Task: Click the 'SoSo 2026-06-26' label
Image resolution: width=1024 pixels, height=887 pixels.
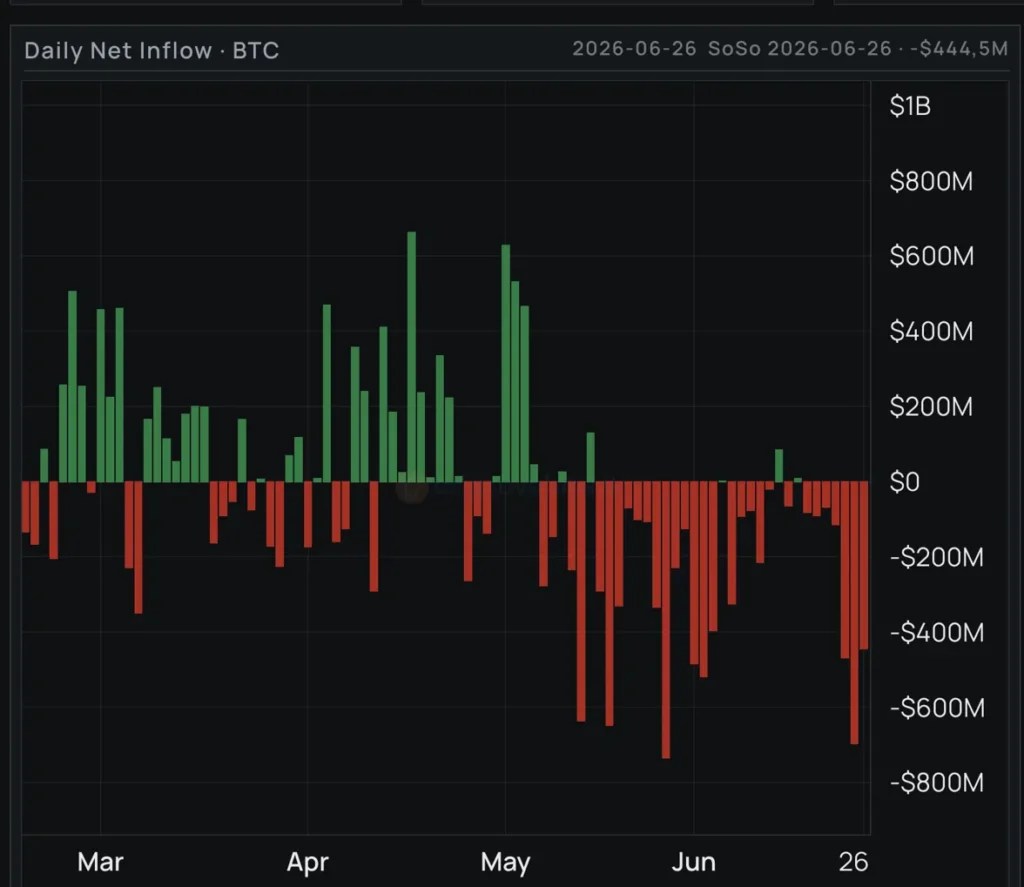Action: 799,48
